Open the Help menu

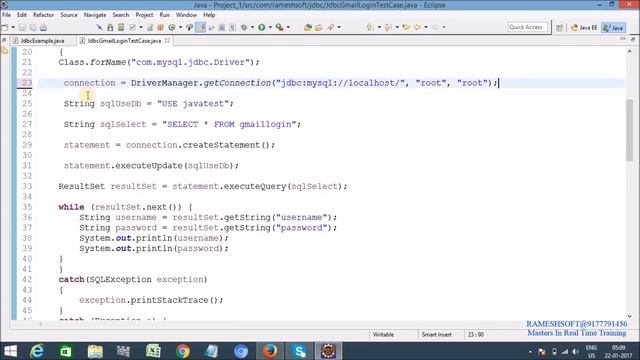pos(209,15)
